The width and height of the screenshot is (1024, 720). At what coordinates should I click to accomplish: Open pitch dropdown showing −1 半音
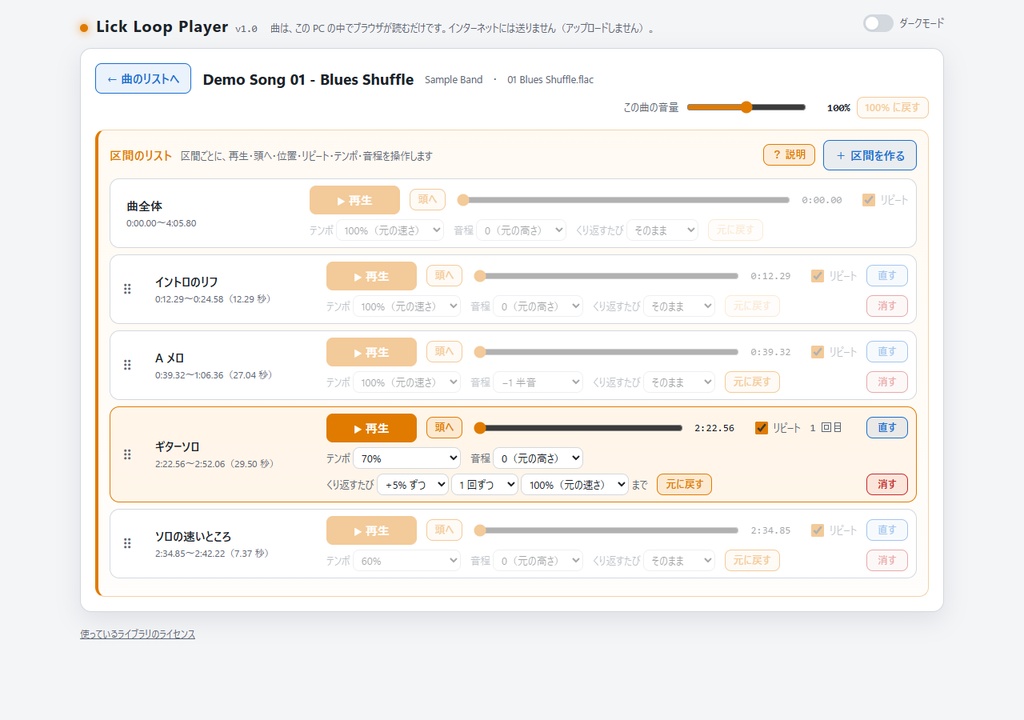point(538,382)
